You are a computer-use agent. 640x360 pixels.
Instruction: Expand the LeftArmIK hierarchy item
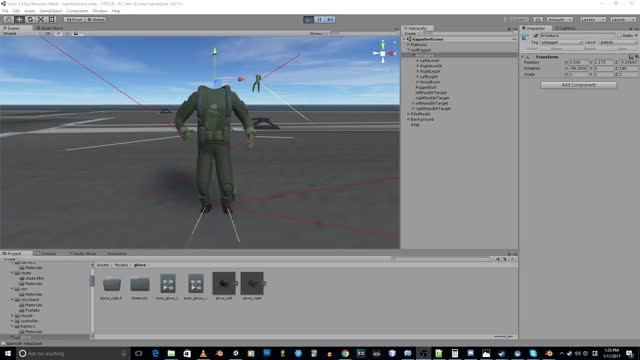click(x=418, y=60)
